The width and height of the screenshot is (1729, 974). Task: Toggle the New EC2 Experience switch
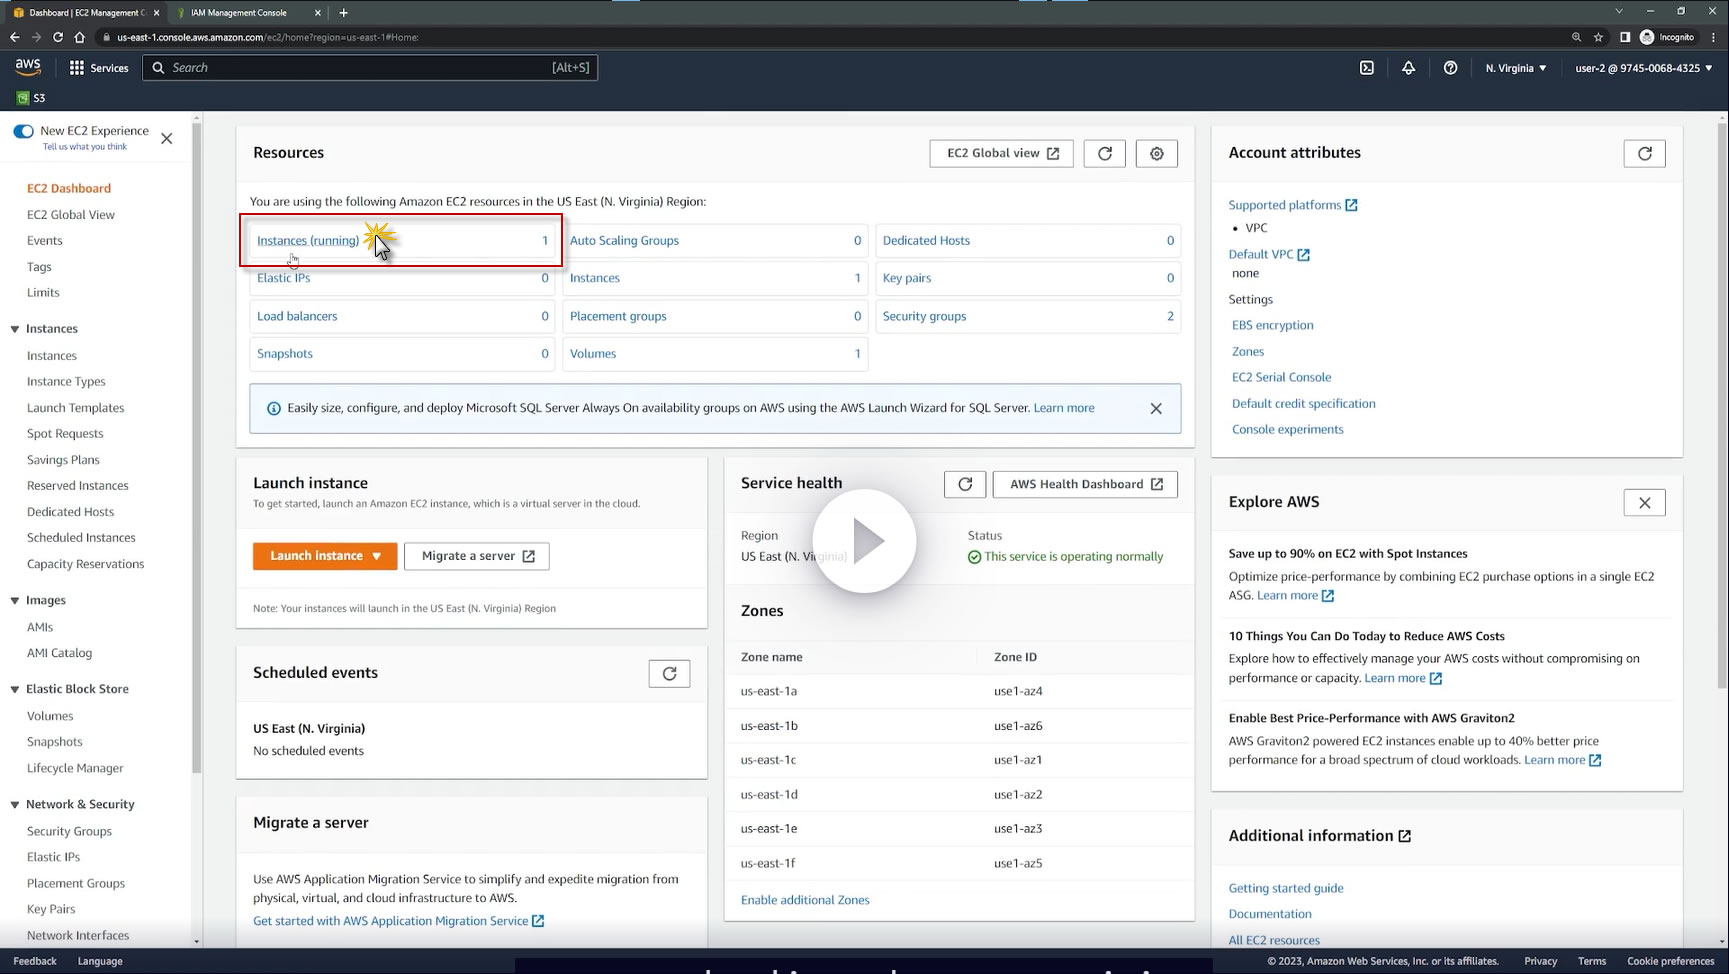(24, 131)
